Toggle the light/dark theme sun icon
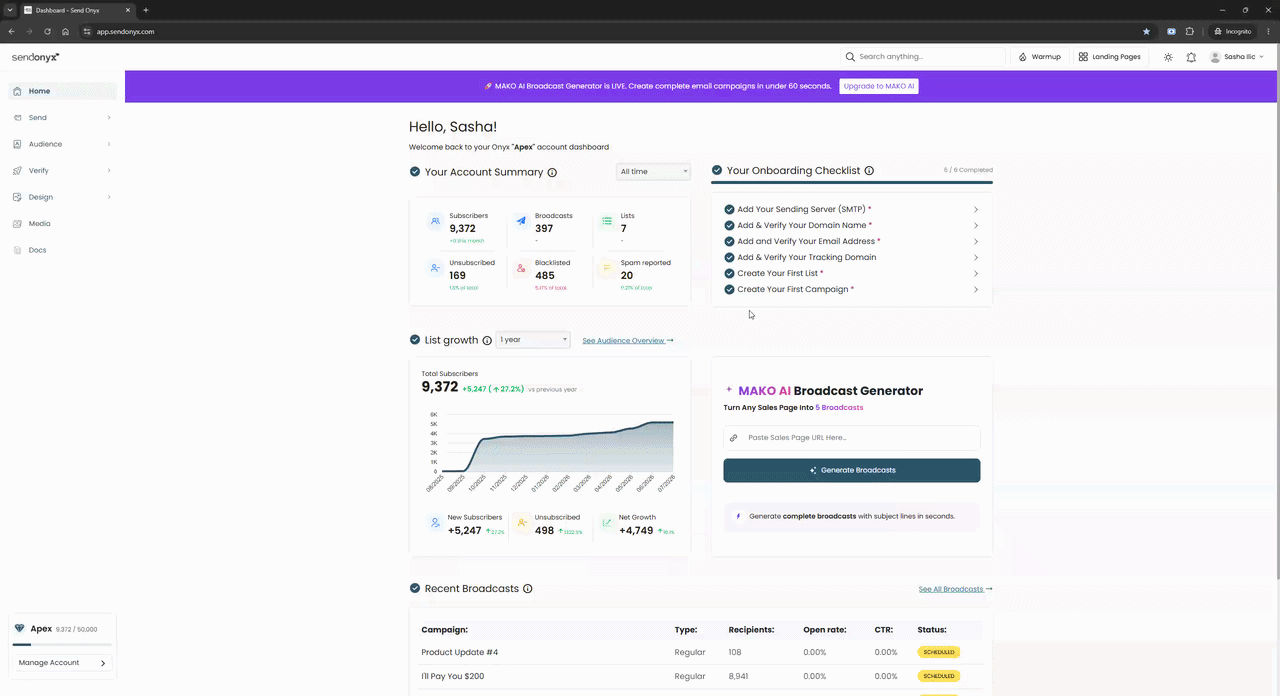 (x=1168, y=57)
